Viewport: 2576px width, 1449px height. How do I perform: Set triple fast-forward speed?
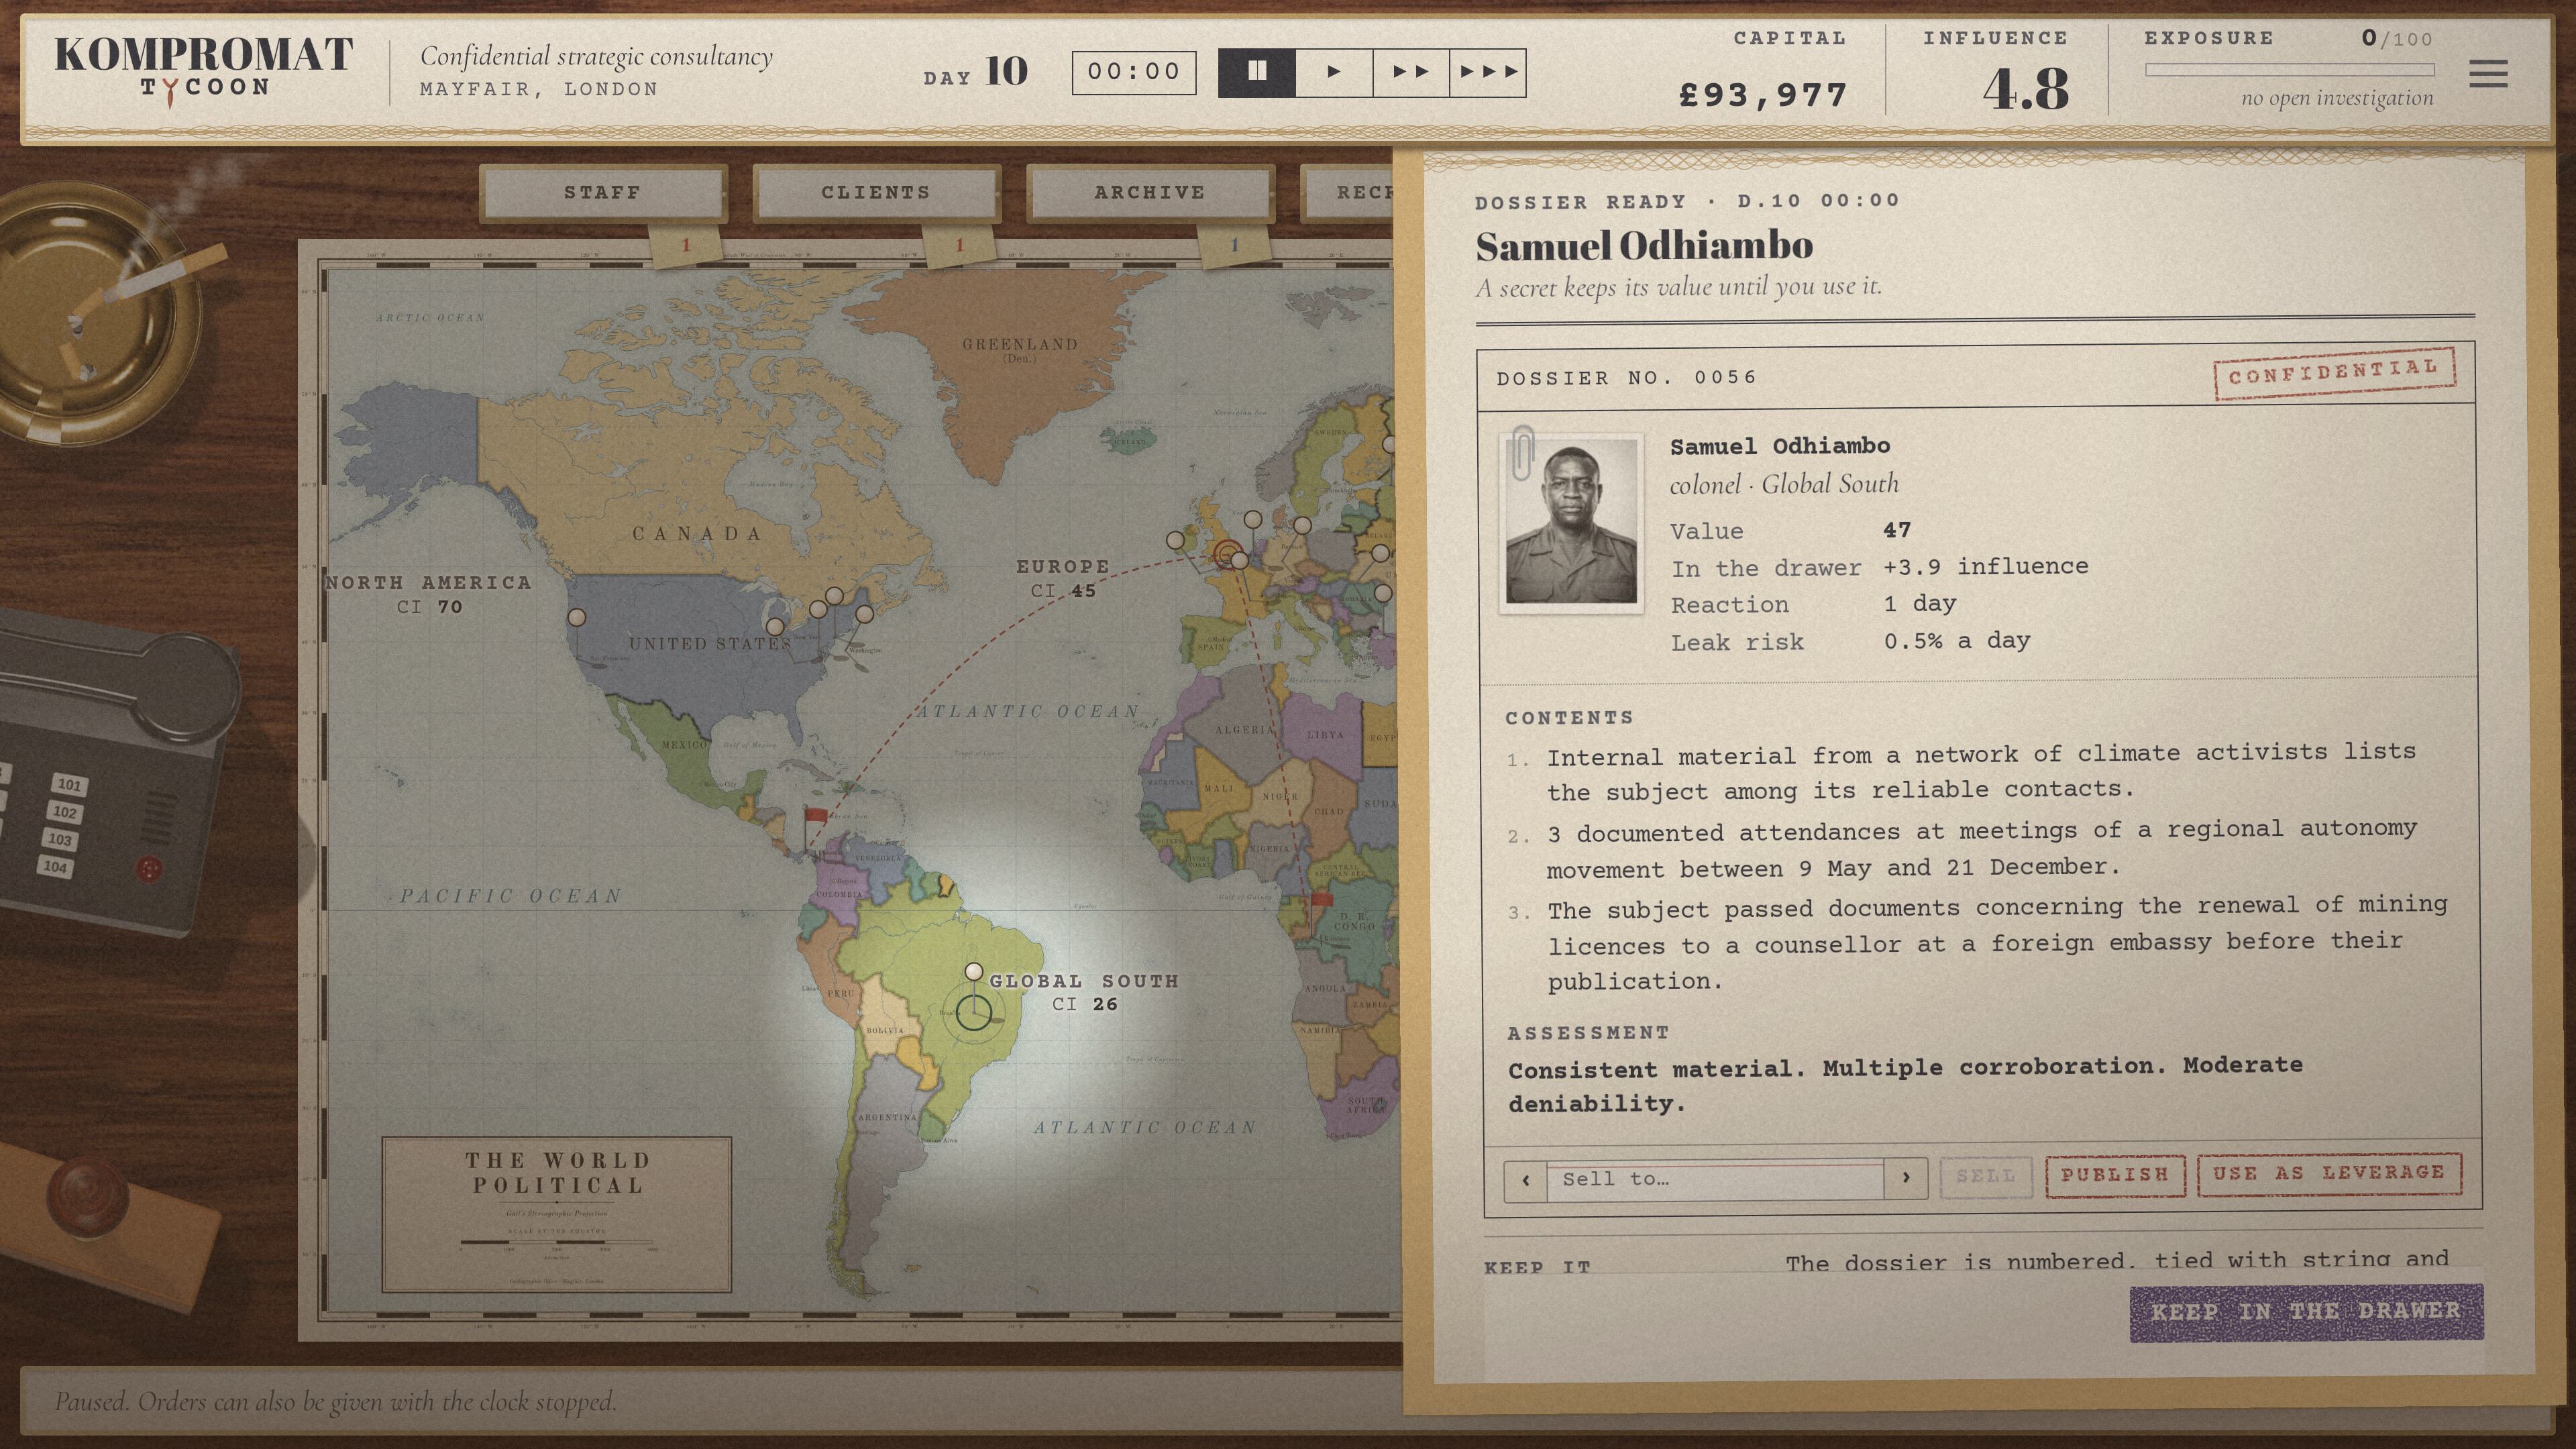(x=1487, y=72)
